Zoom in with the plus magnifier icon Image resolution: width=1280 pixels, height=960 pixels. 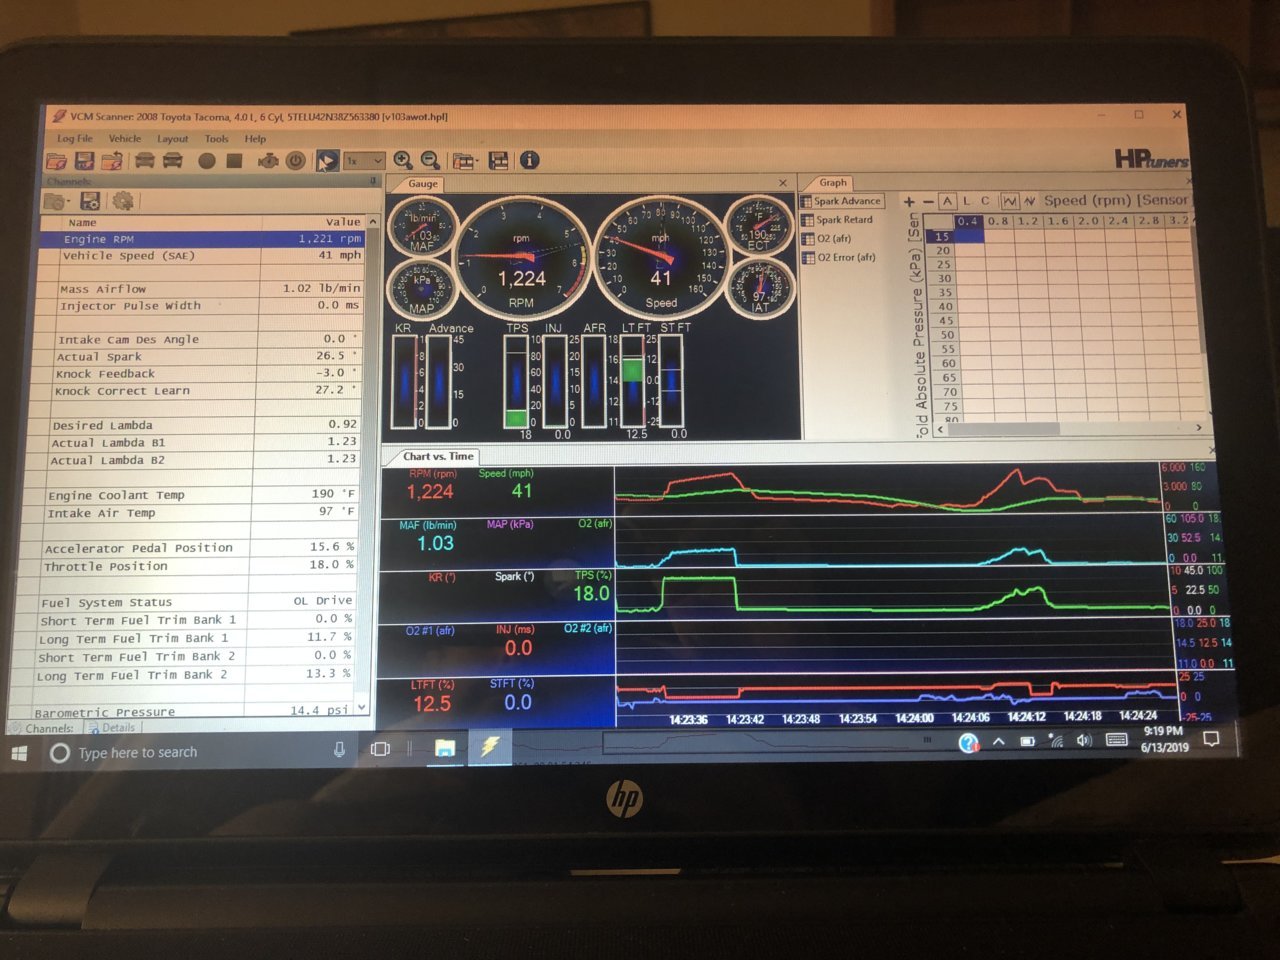pos(403,160)
